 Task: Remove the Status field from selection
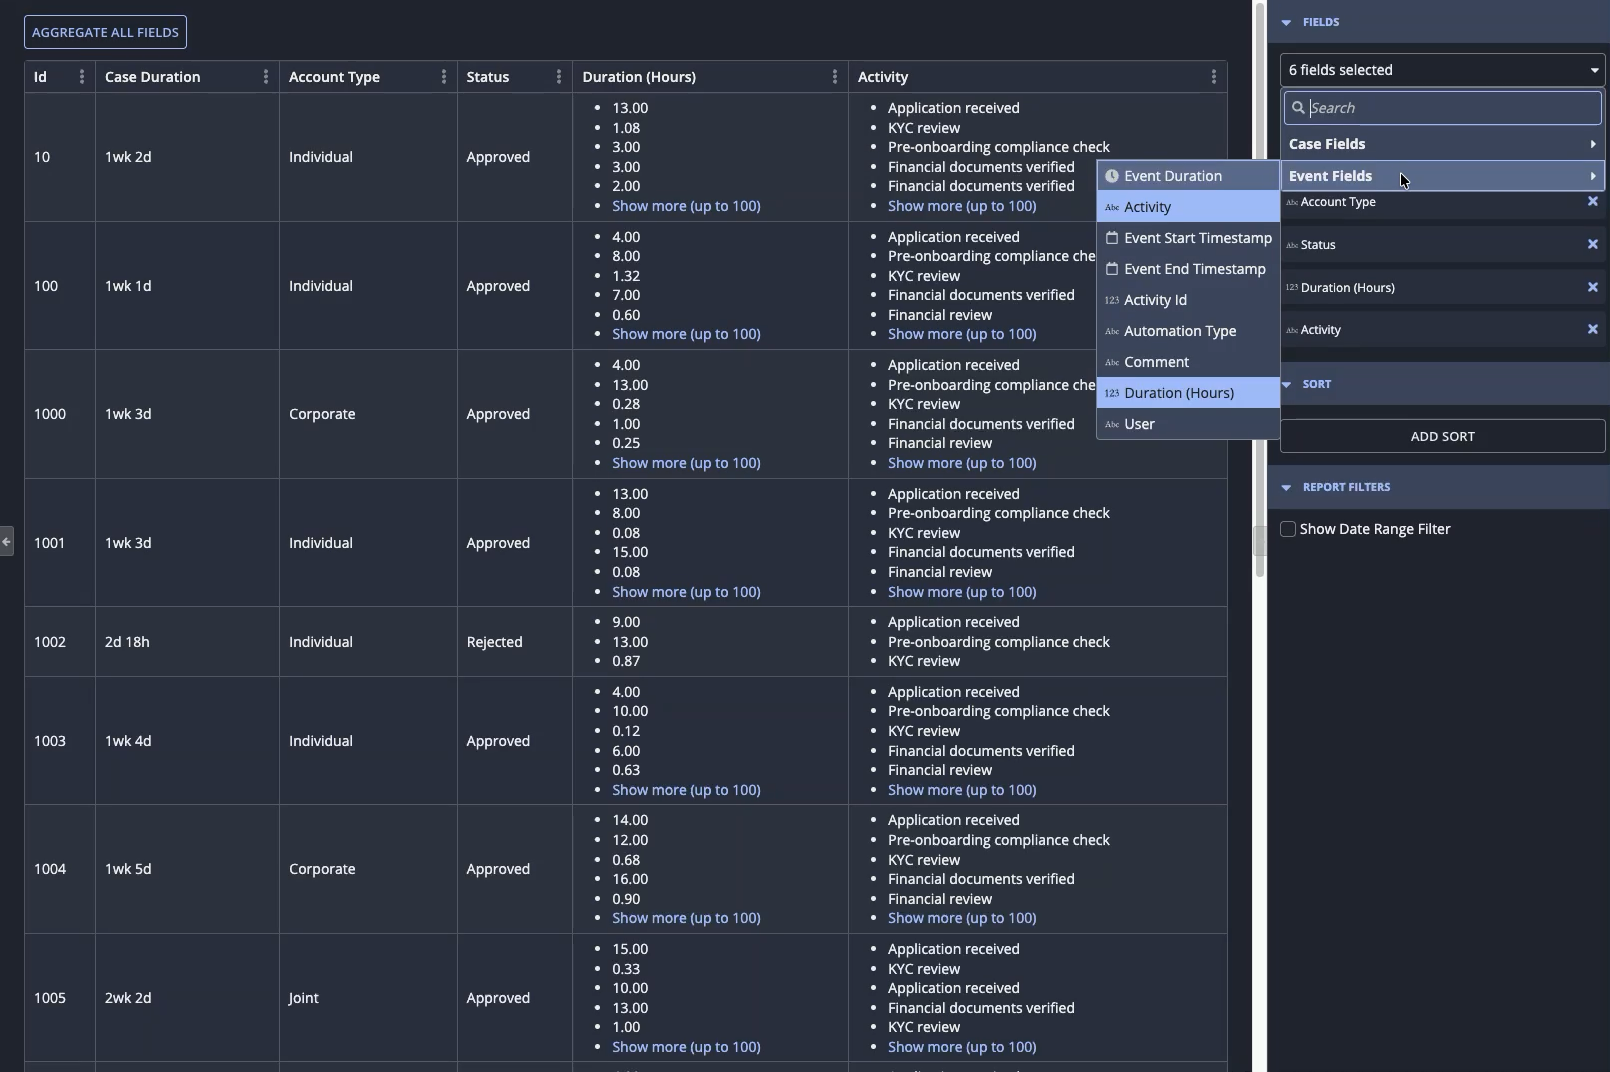click(1593, 244)
